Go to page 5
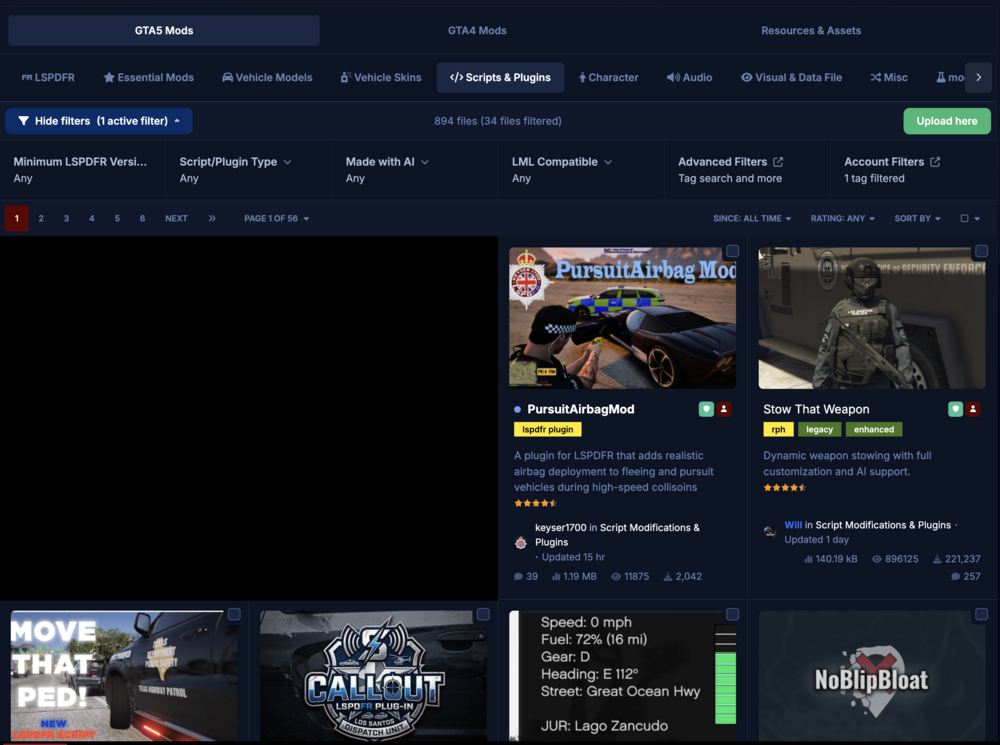 [x=117, y=218]
